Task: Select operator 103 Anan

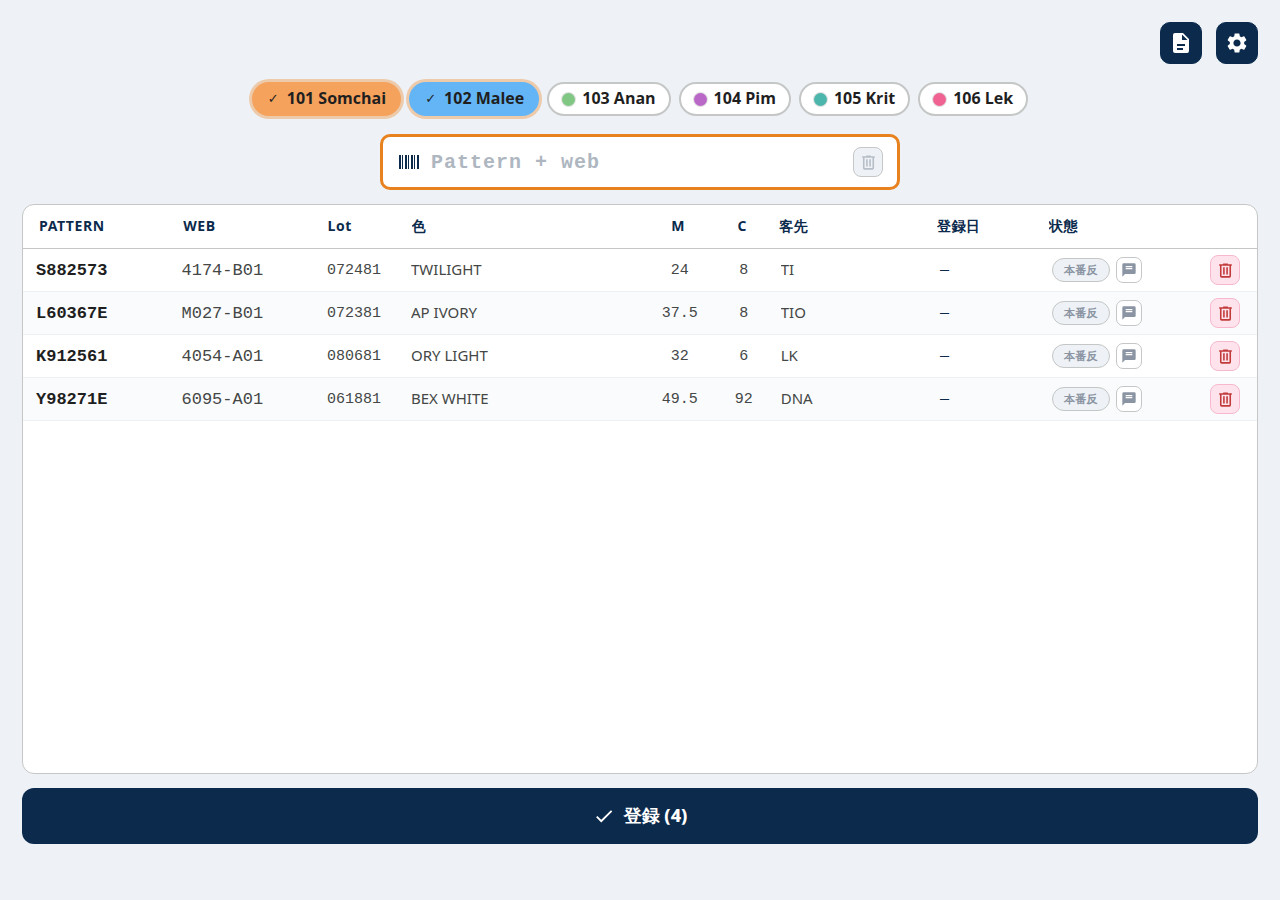Action: tap(609, 99)
